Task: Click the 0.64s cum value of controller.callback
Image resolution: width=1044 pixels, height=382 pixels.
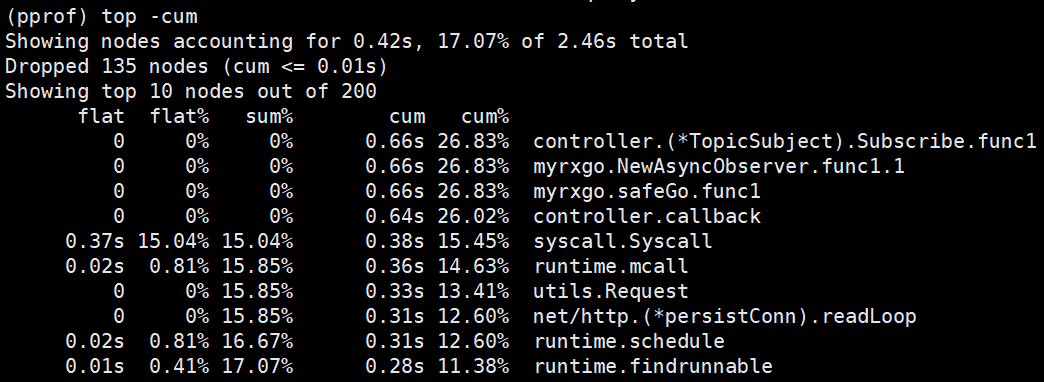Action: 394,216
